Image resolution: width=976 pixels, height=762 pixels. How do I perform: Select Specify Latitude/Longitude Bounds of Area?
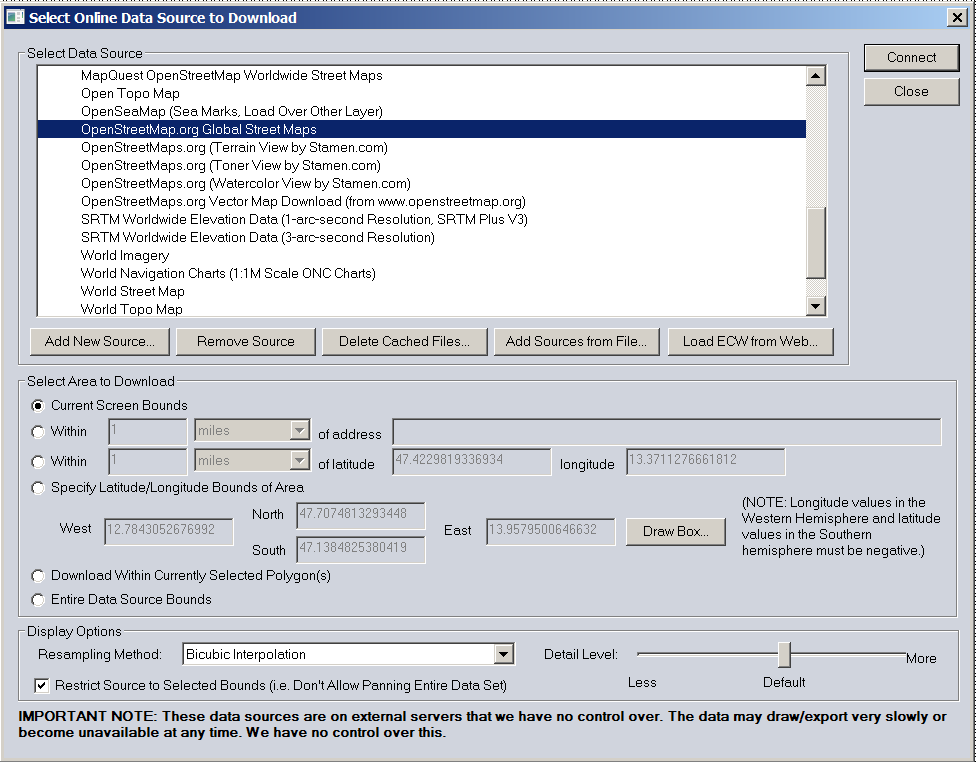click(39, 488)
